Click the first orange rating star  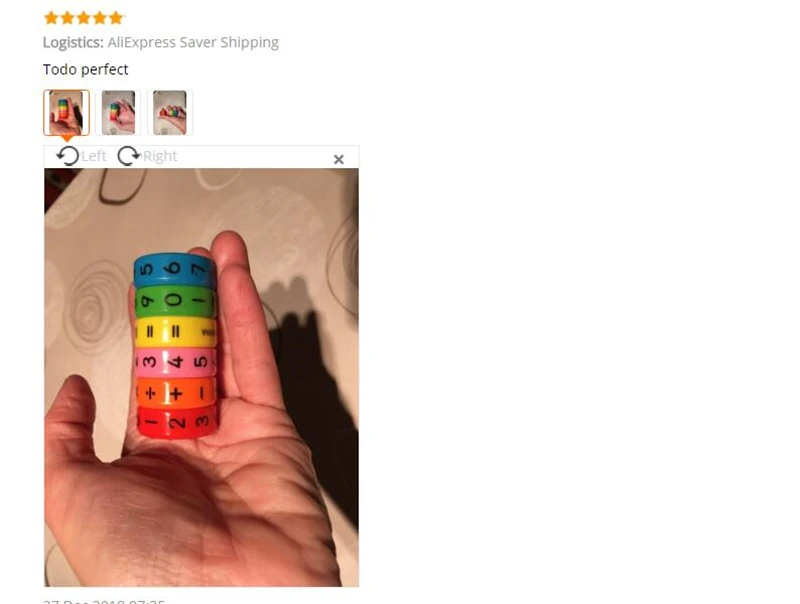click(x=51, y=18)
